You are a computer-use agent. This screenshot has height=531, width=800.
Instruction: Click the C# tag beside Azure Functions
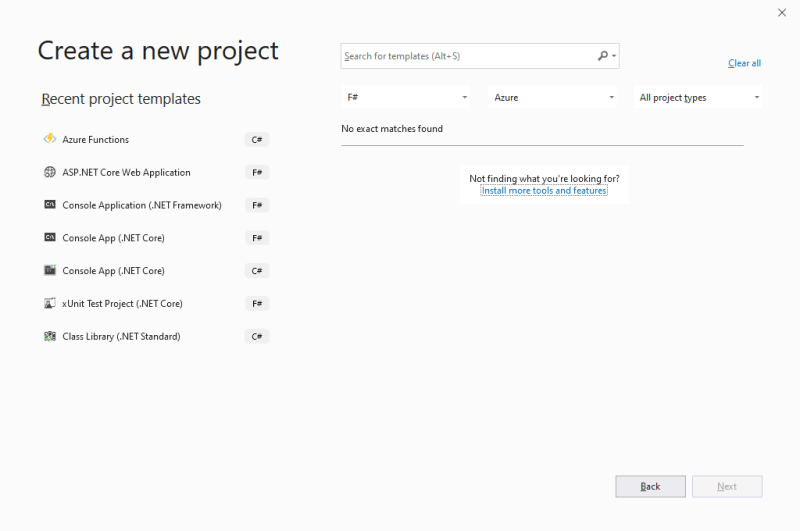point(257,139)
